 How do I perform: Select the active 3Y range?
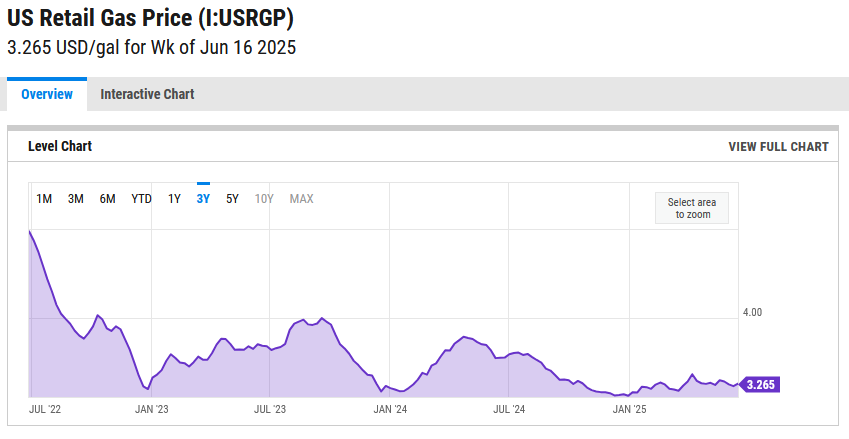pyautogui.click(x=203, y=199)
